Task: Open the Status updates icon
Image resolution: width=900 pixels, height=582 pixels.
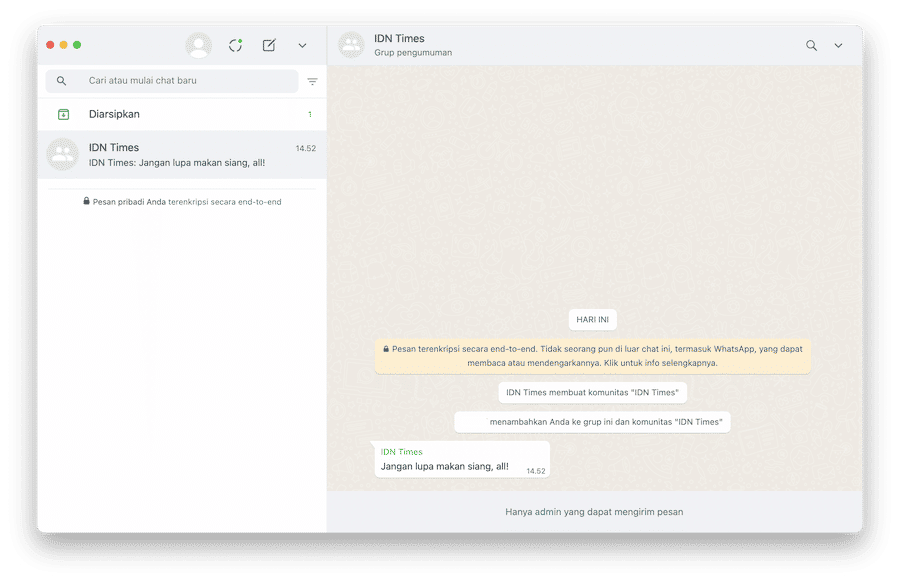Action: 235,45
